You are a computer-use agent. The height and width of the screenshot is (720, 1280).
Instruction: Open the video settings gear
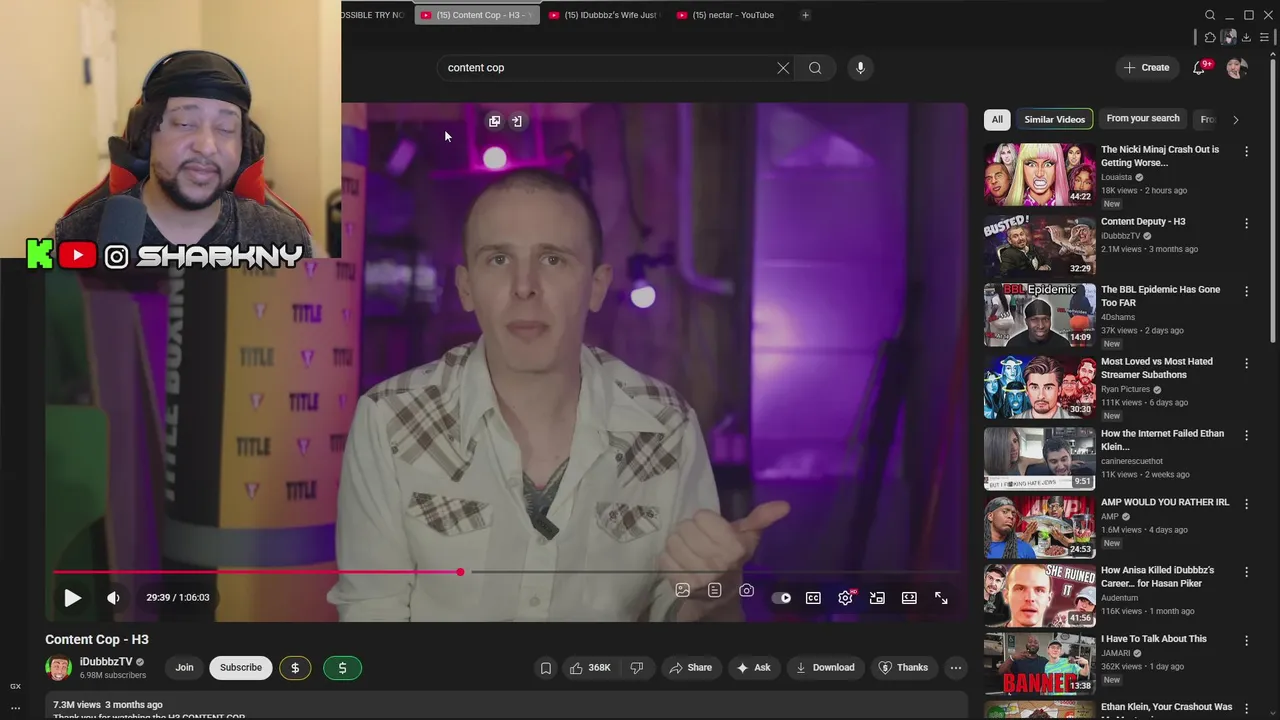pos(845,598)
